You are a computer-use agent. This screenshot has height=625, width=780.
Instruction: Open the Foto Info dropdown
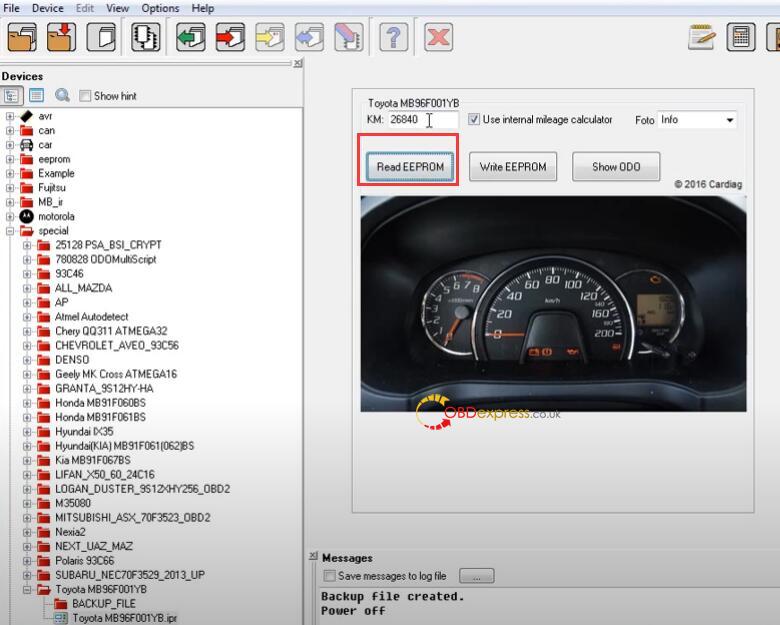(730, 120)
